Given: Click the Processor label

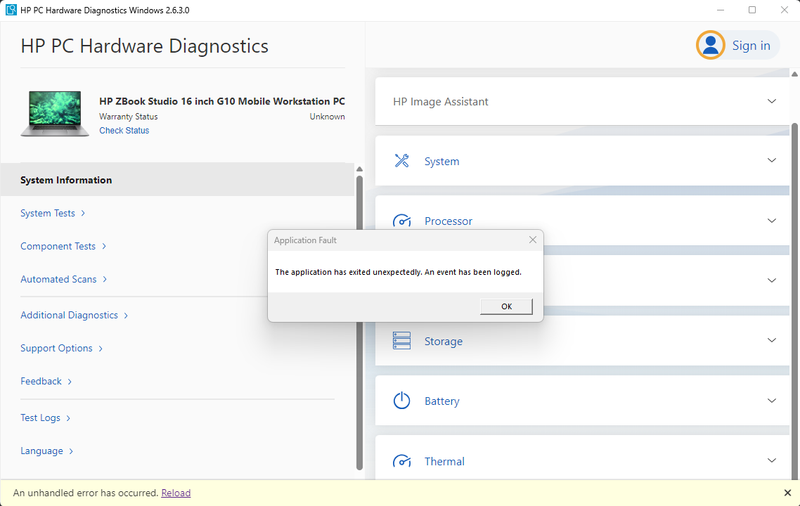Looking at the screenshot, I should point(448,221).
